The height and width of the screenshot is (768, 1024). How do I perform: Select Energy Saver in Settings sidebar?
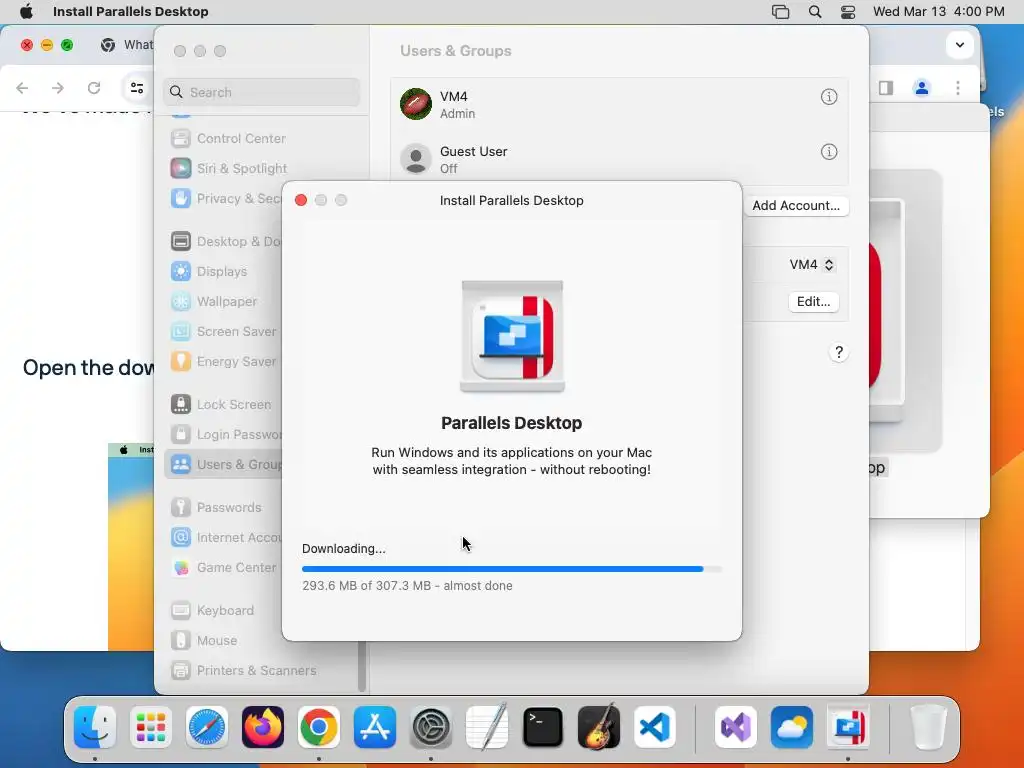point(224,362)
